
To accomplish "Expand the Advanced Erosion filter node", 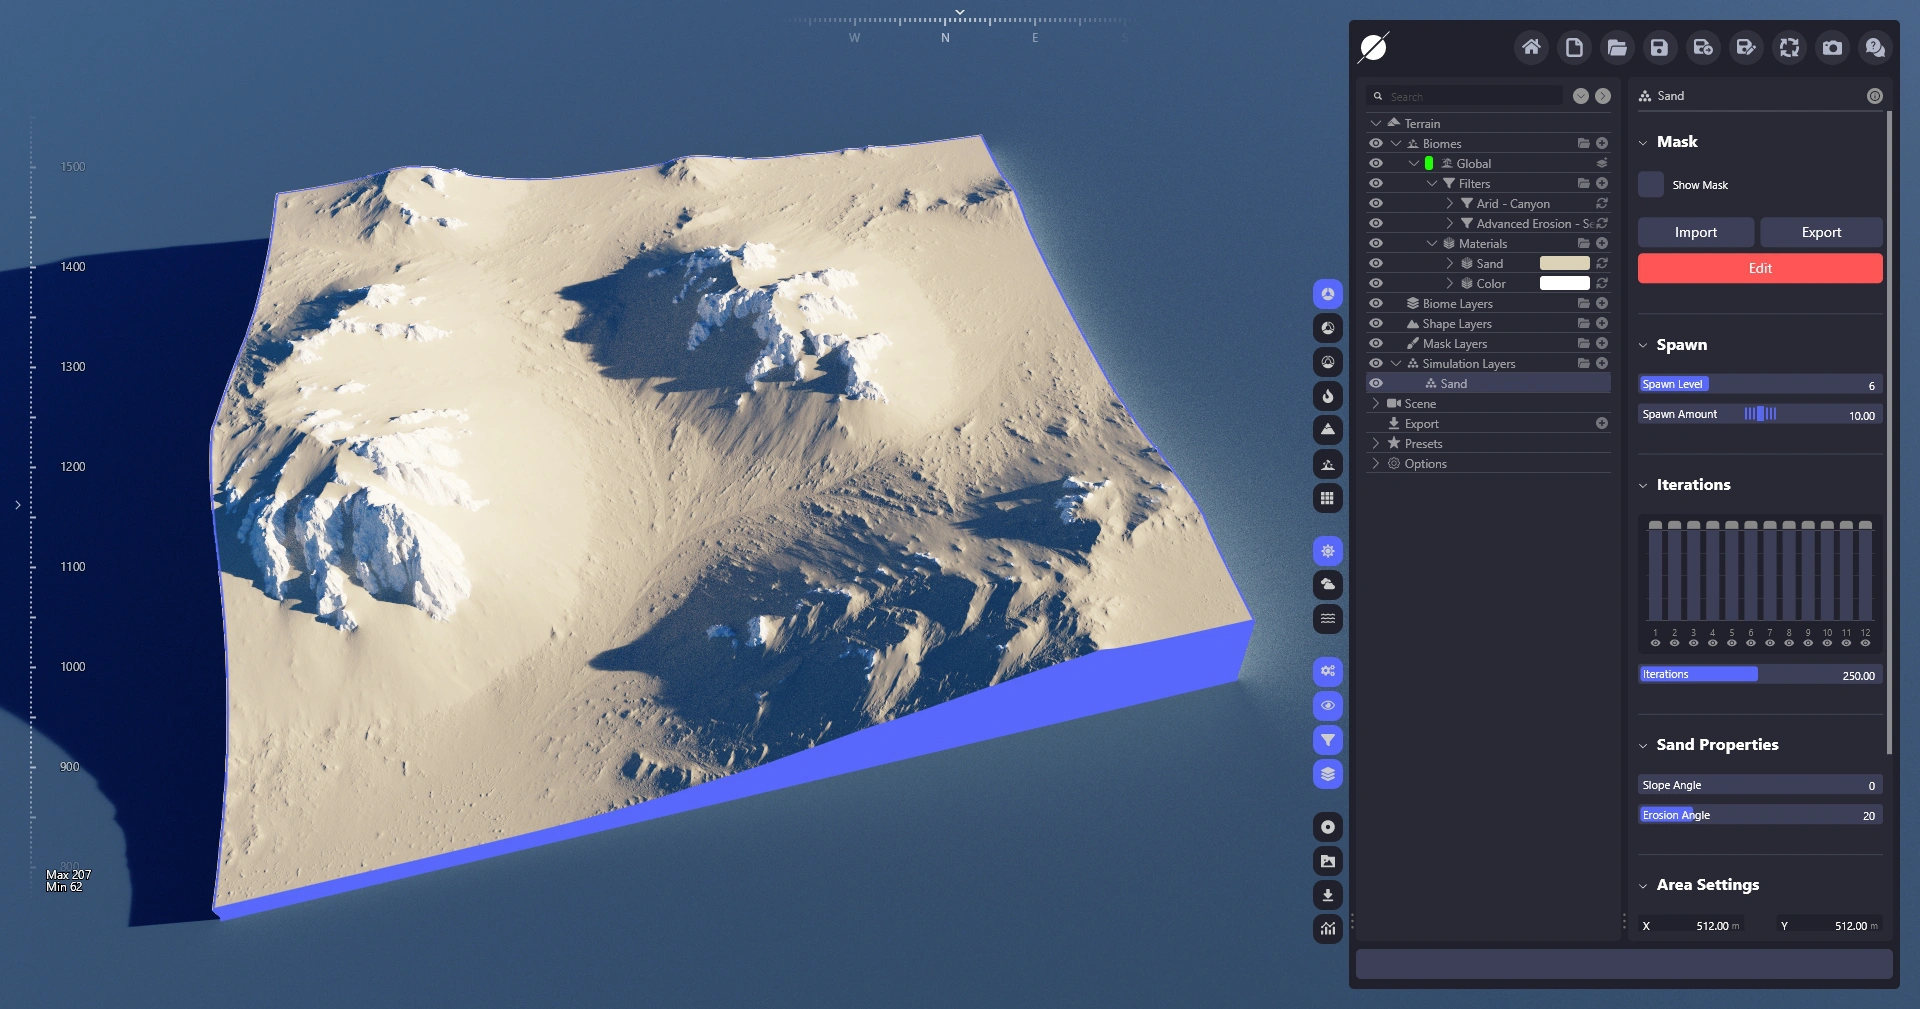I will (1450, 223).
